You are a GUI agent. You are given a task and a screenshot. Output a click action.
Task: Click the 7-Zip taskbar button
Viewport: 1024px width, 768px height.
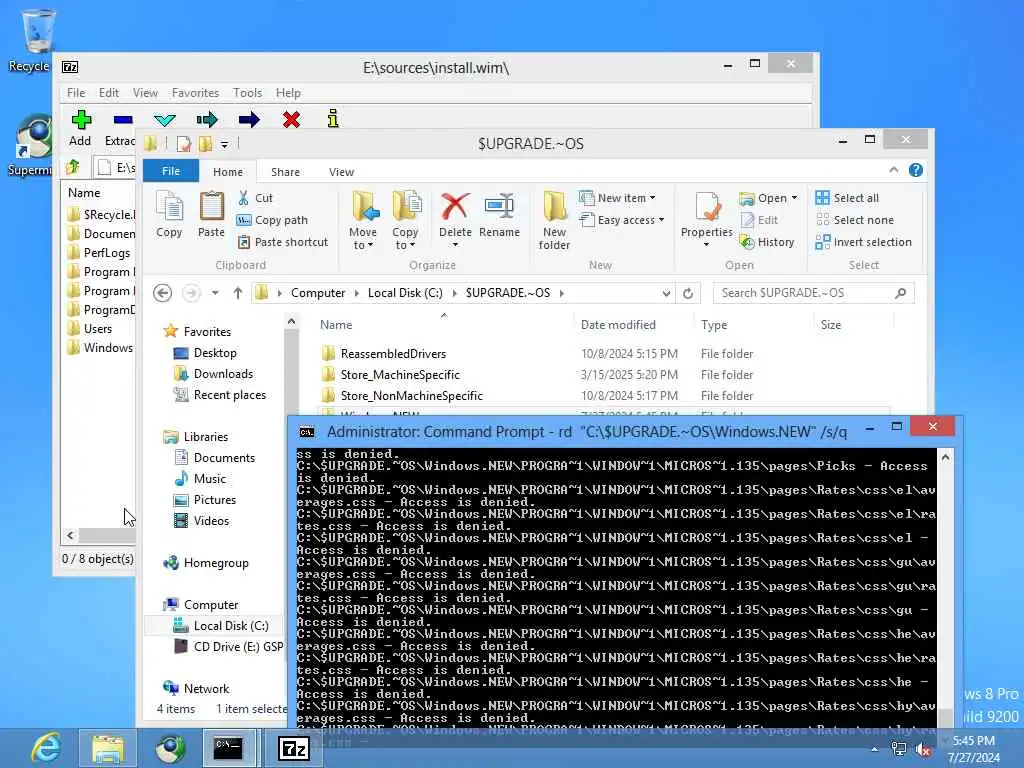pos(293,748)
